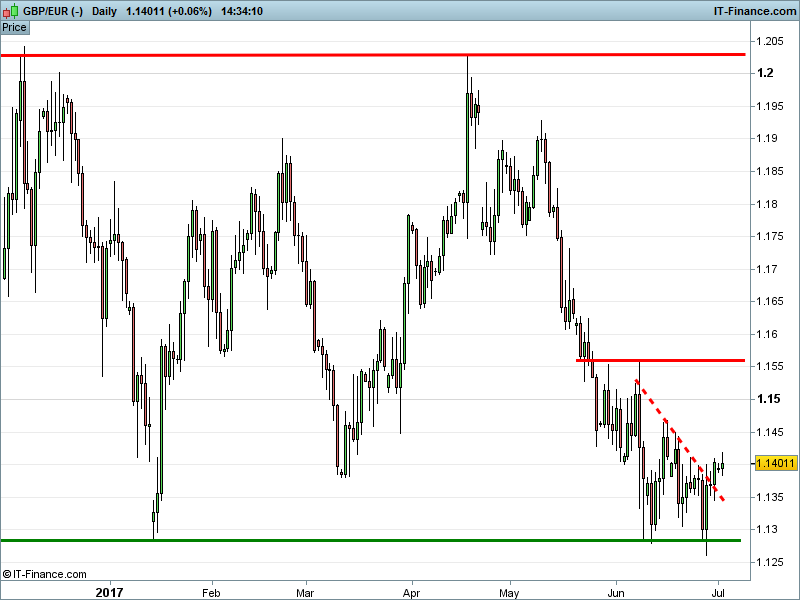
Task: Click the 1.145 price axis label
Action: [x=769, y=432]
